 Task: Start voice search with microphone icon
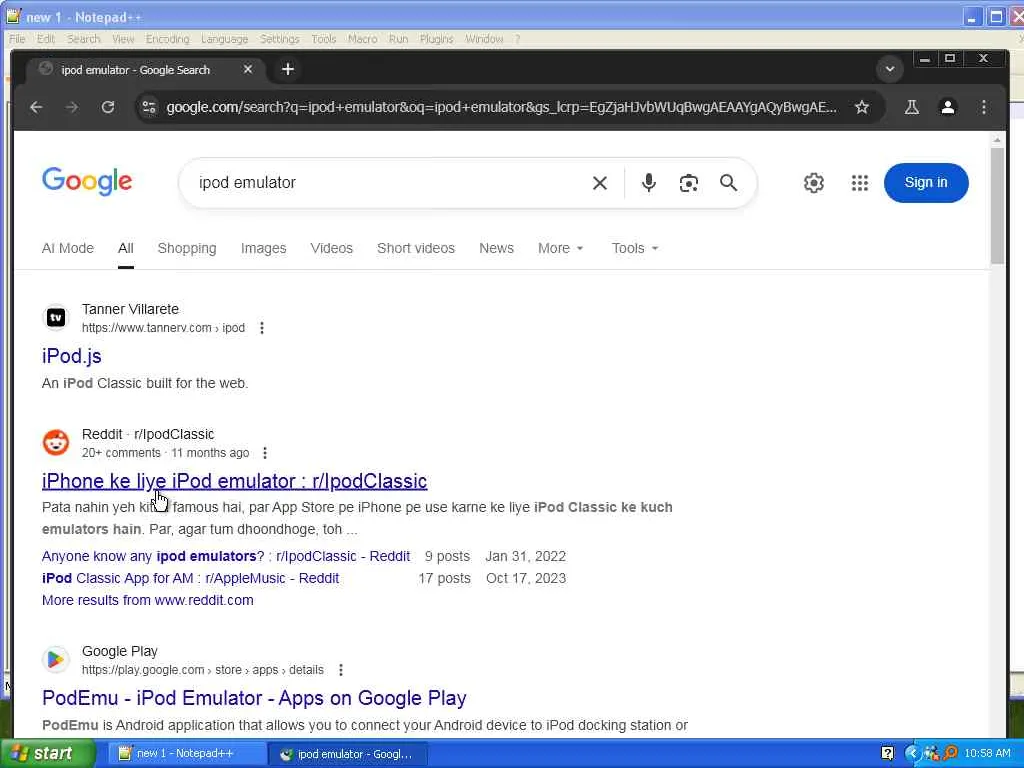click(x=648, y=183)
